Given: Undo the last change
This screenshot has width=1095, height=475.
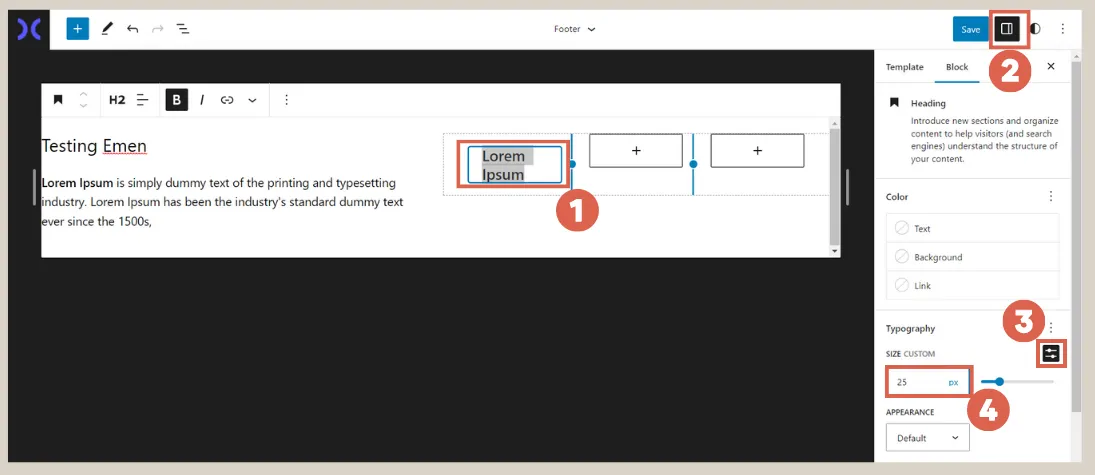Looking at the screenshot, I should (x=133, y=29).
